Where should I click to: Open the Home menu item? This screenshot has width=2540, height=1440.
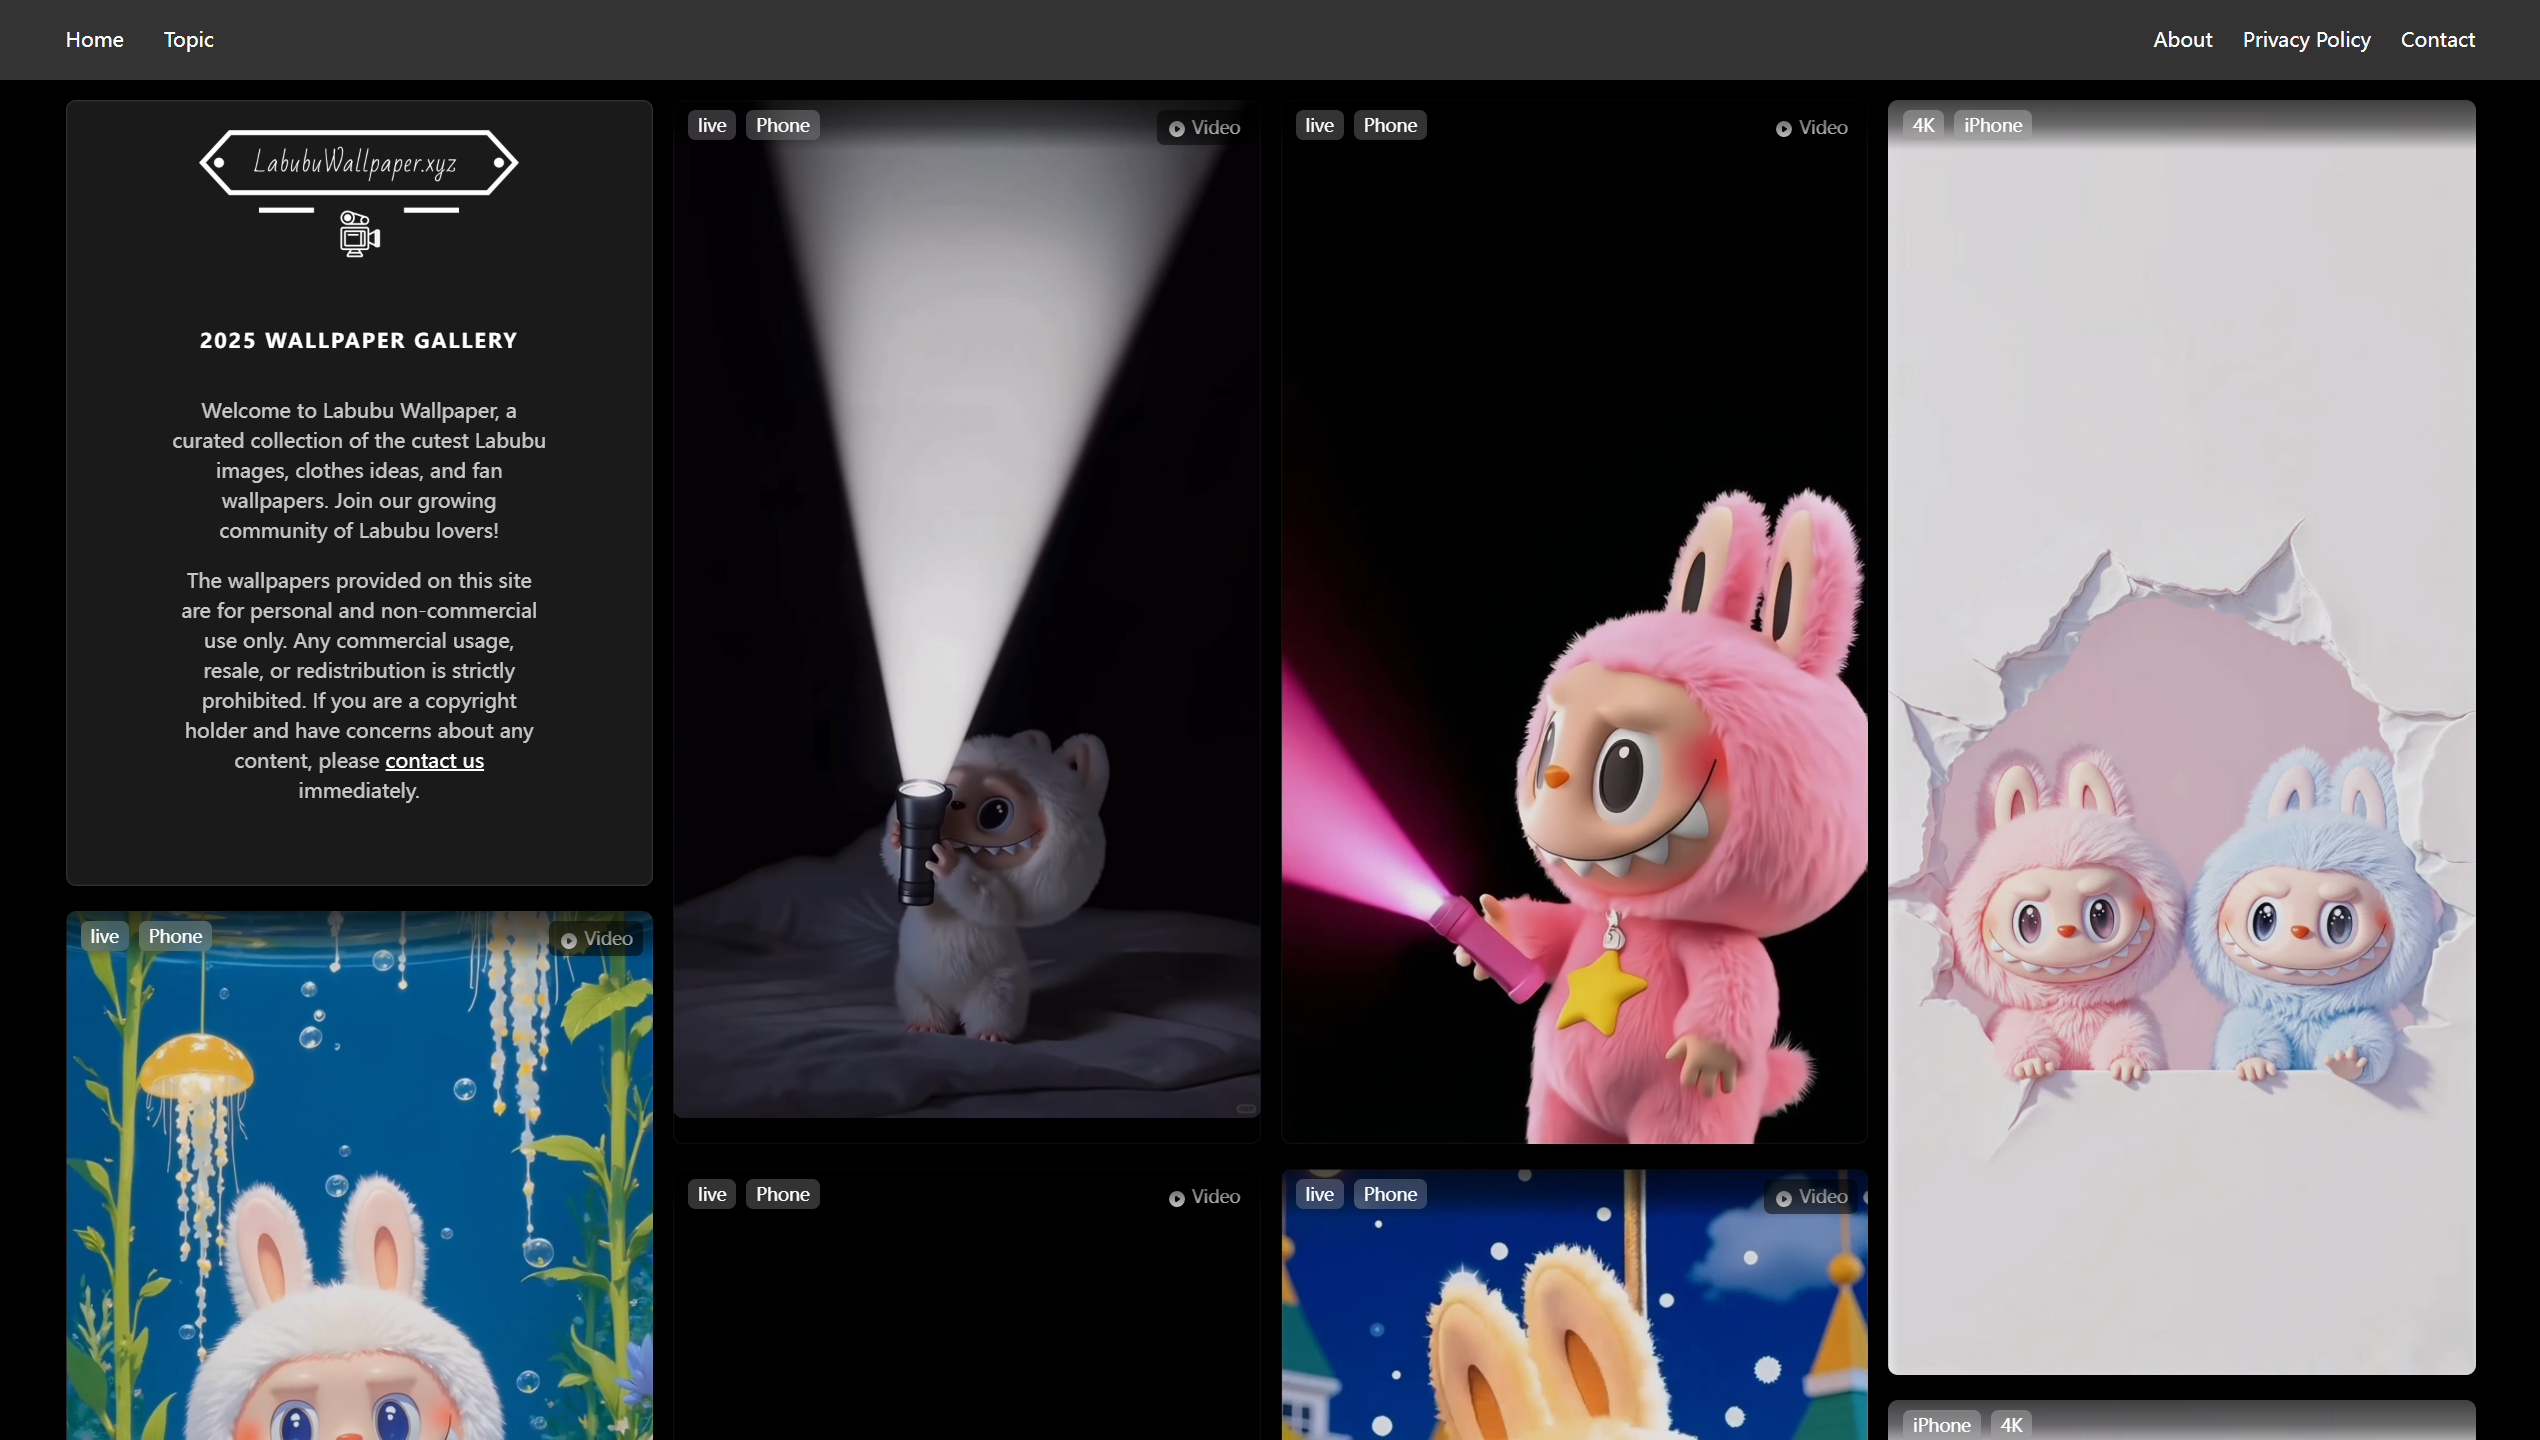94,40
